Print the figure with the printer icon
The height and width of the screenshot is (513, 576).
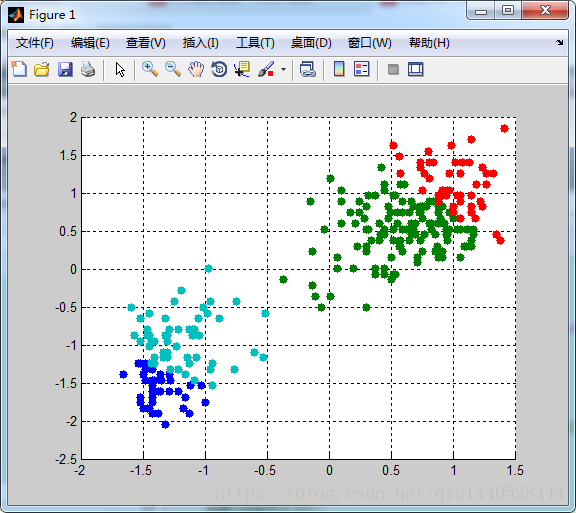click(x=88, y=69)
